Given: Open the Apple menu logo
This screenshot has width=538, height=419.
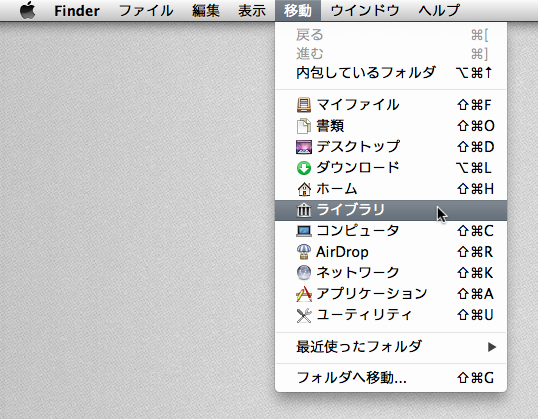Looking at the screenshot, I should click(27, 10).
